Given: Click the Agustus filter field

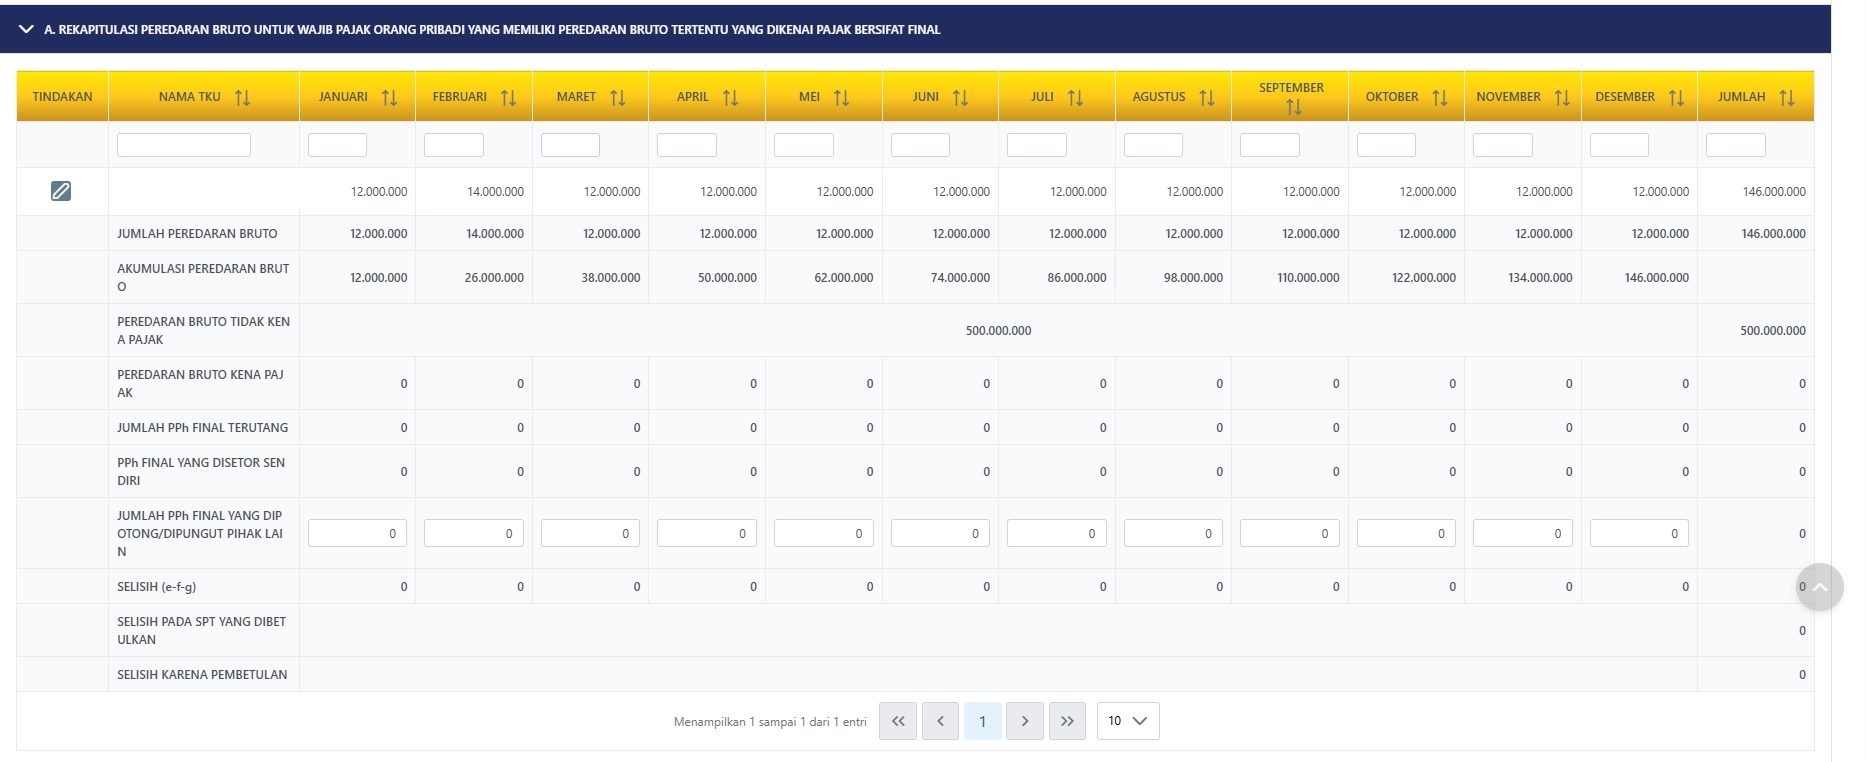Looking at the screenshot, I should (x=1153, y=145).
